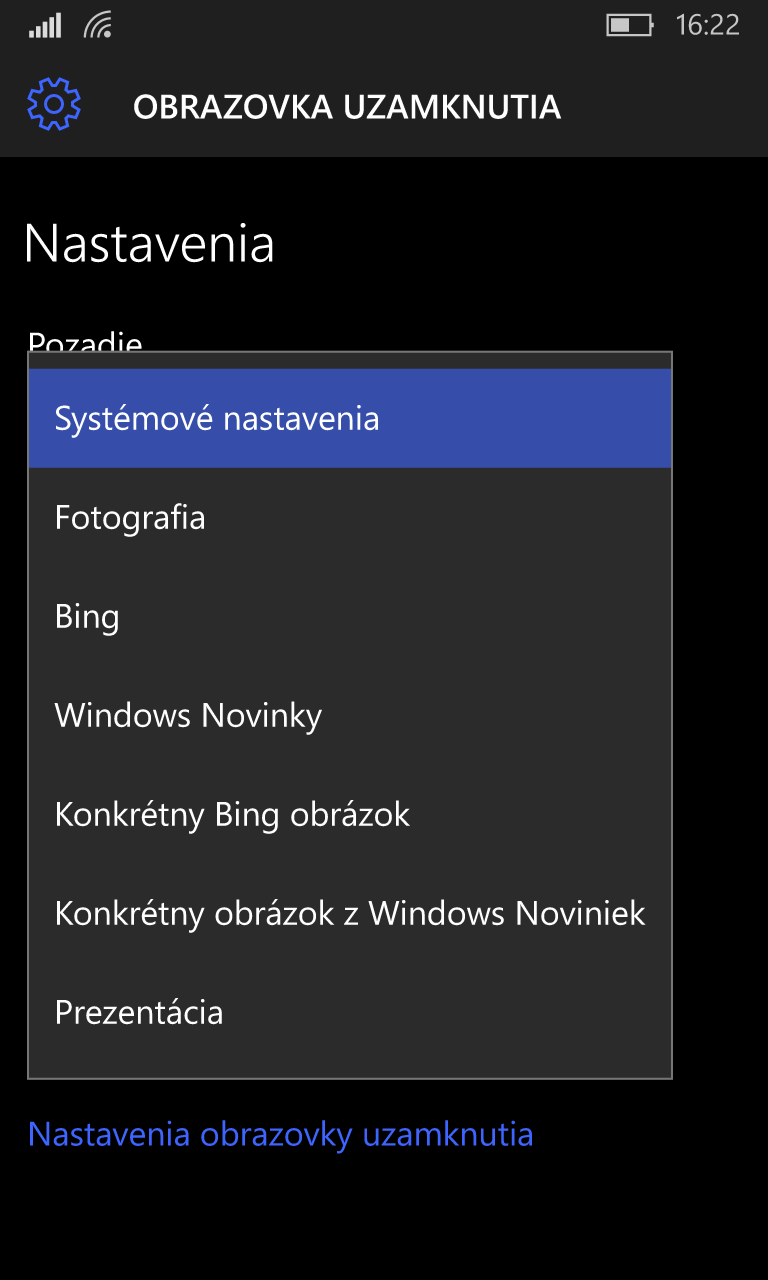The width and height of the screenshot is (768, 1280).
Task: Choose the Prezentácia option
Action: coord(350,1012)
